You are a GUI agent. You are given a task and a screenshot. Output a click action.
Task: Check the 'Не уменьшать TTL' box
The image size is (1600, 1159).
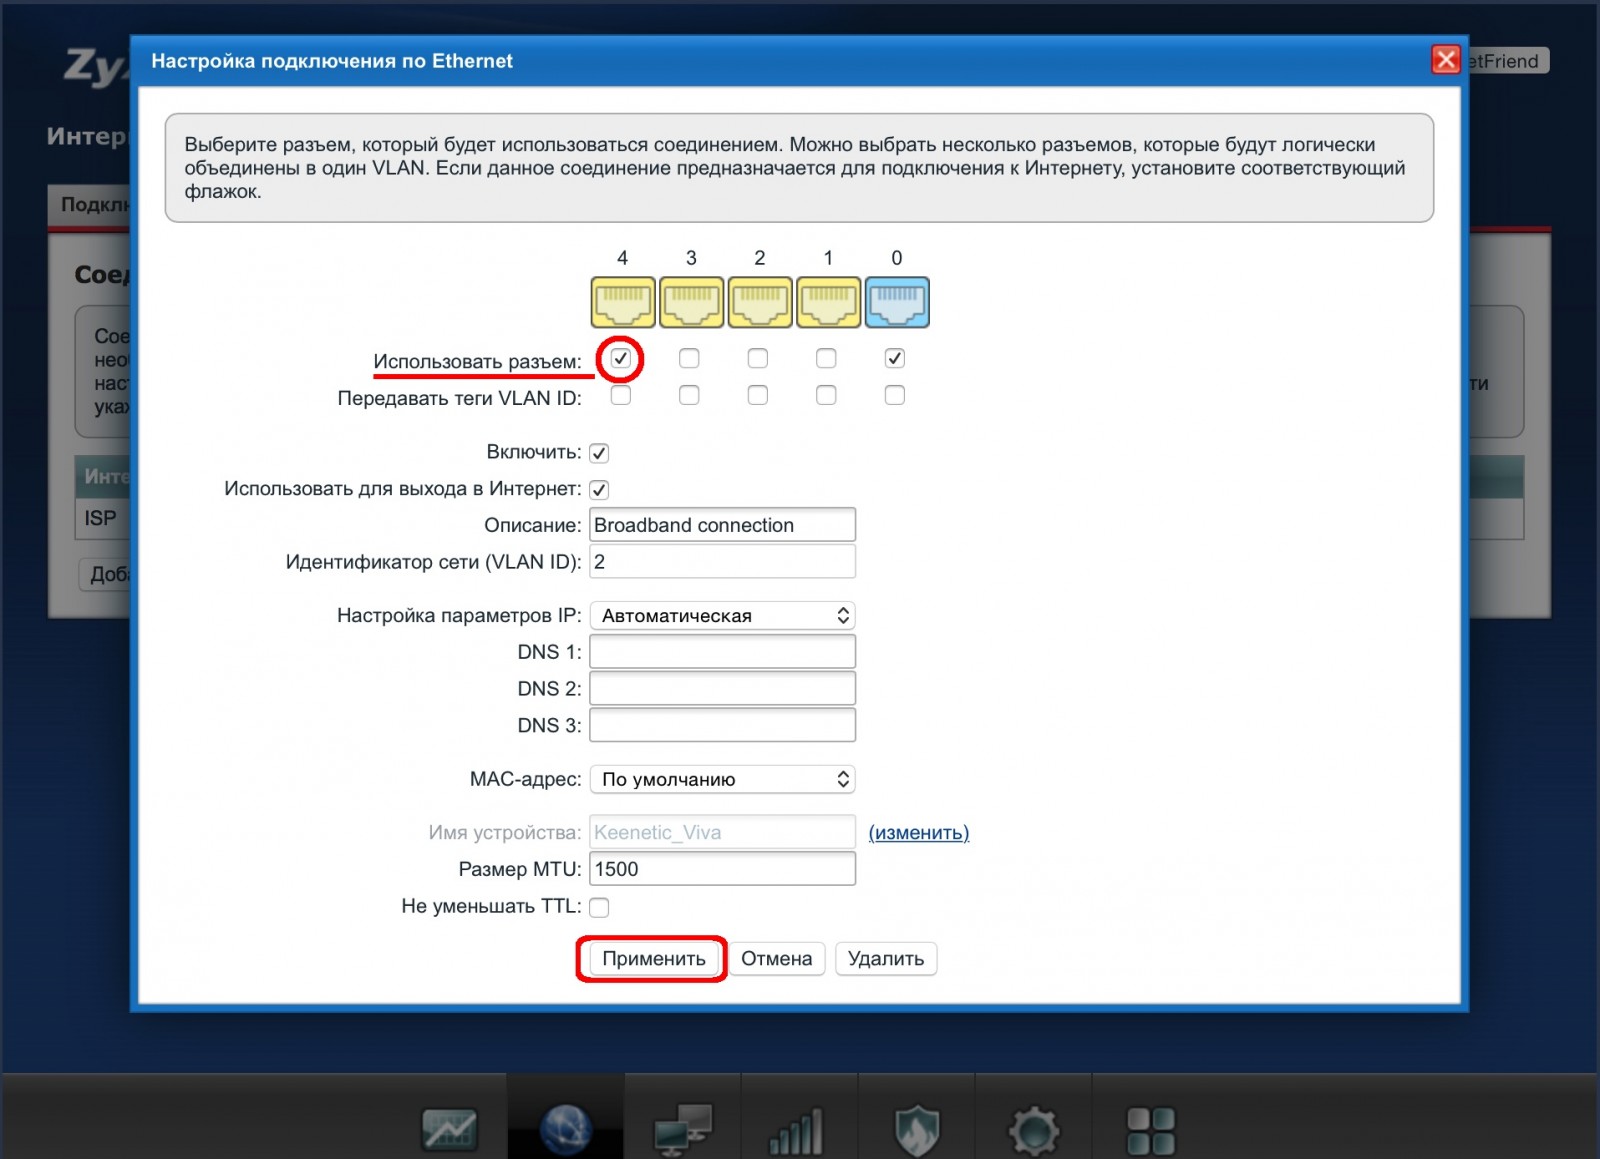(599, 907)
